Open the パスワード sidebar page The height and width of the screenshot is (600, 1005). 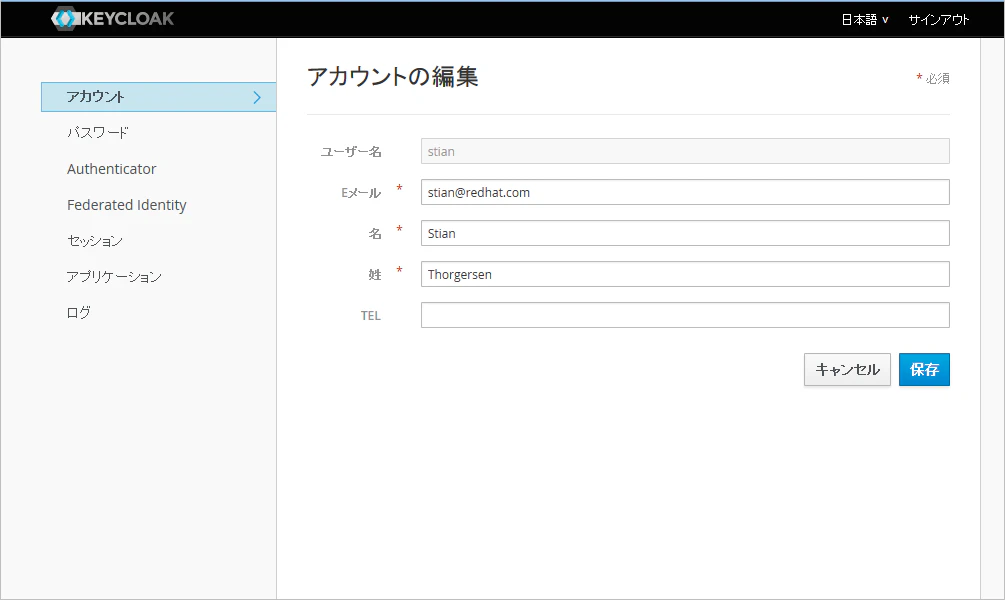point(97,133)
